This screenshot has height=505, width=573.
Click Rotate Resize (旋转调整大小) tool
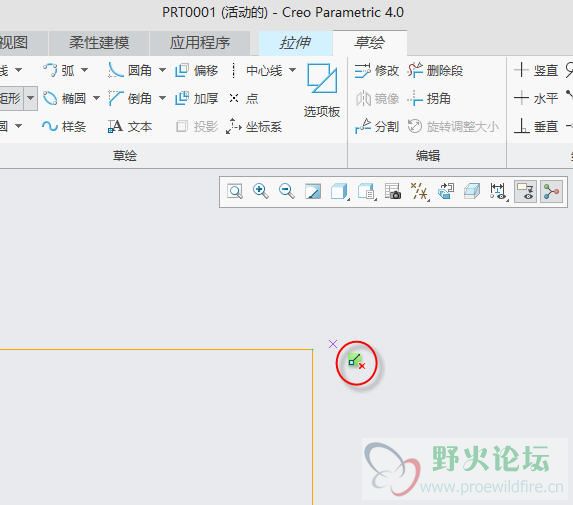(453, 126)
